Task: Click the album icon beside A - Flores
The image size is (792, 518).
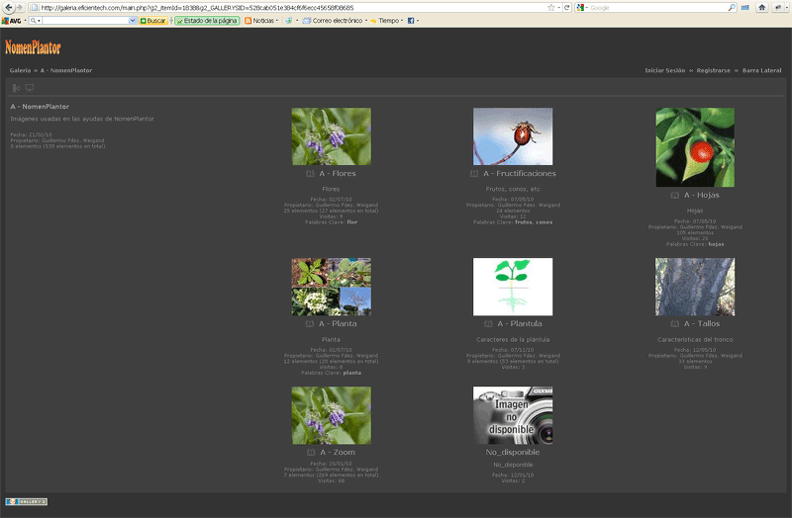Action: 310,174
